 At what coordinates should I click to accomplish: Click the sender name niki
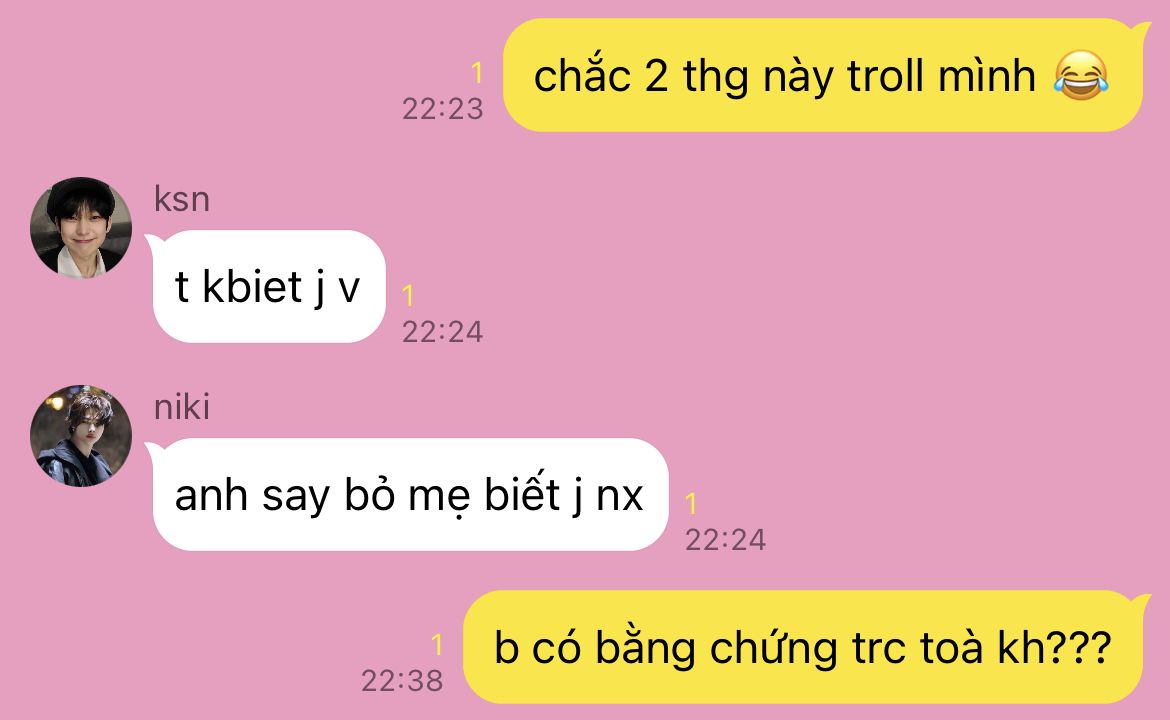[182, 407]
